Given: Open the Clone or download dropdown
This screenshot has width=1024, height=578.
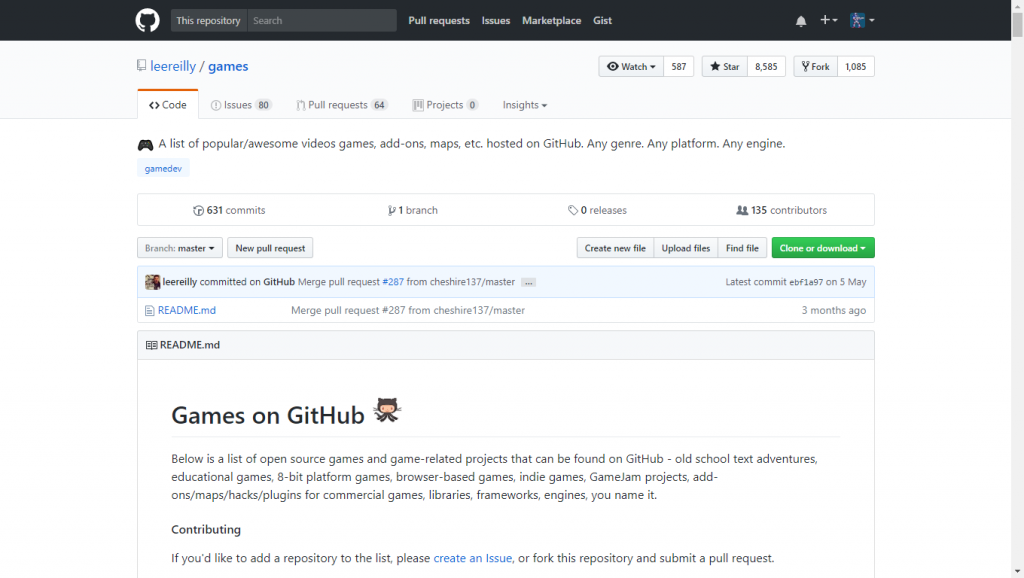Looking at the screenshot, I should (823, 248).
